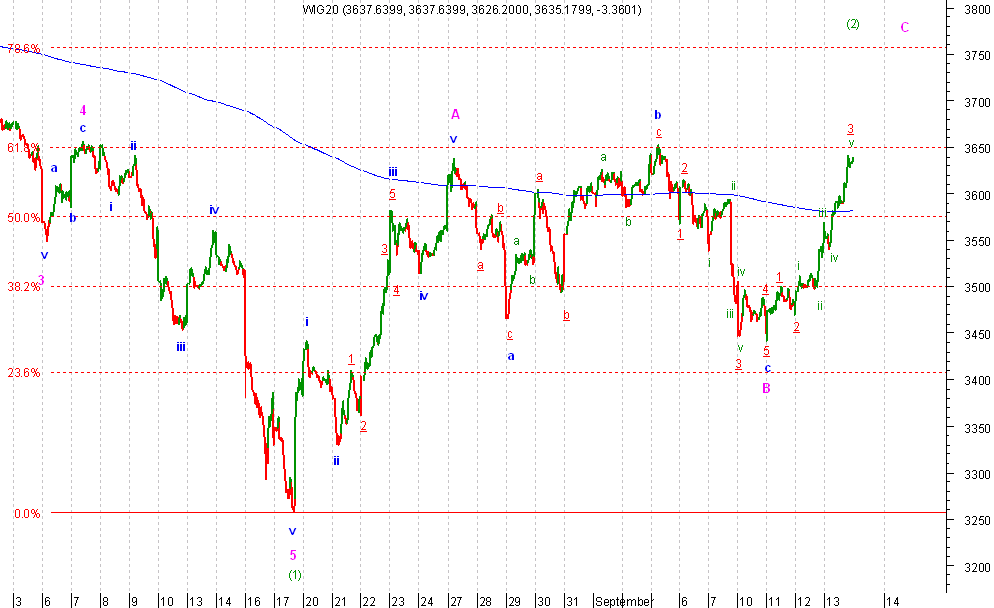Image resolution: width=994 pixels, height=608 pixels.
Task: Click date label 12 on the time axis
Action: (804, 601)
